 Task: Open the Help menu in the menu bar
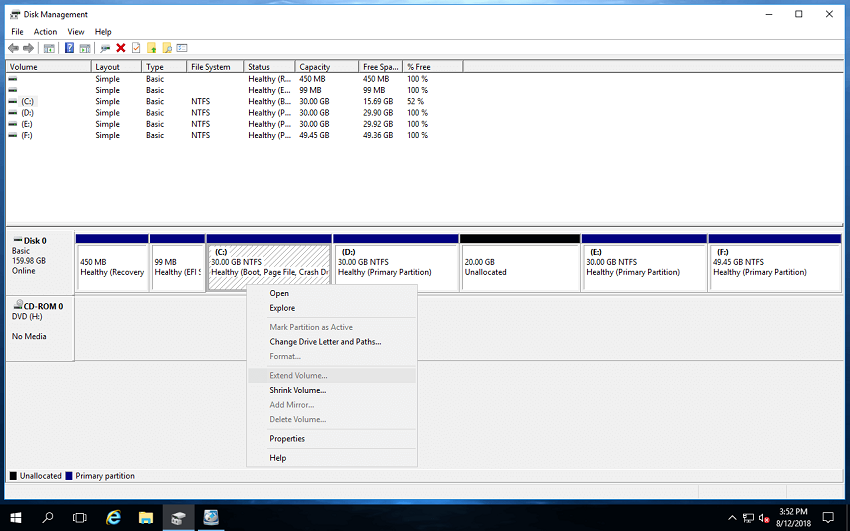(103, 32)
